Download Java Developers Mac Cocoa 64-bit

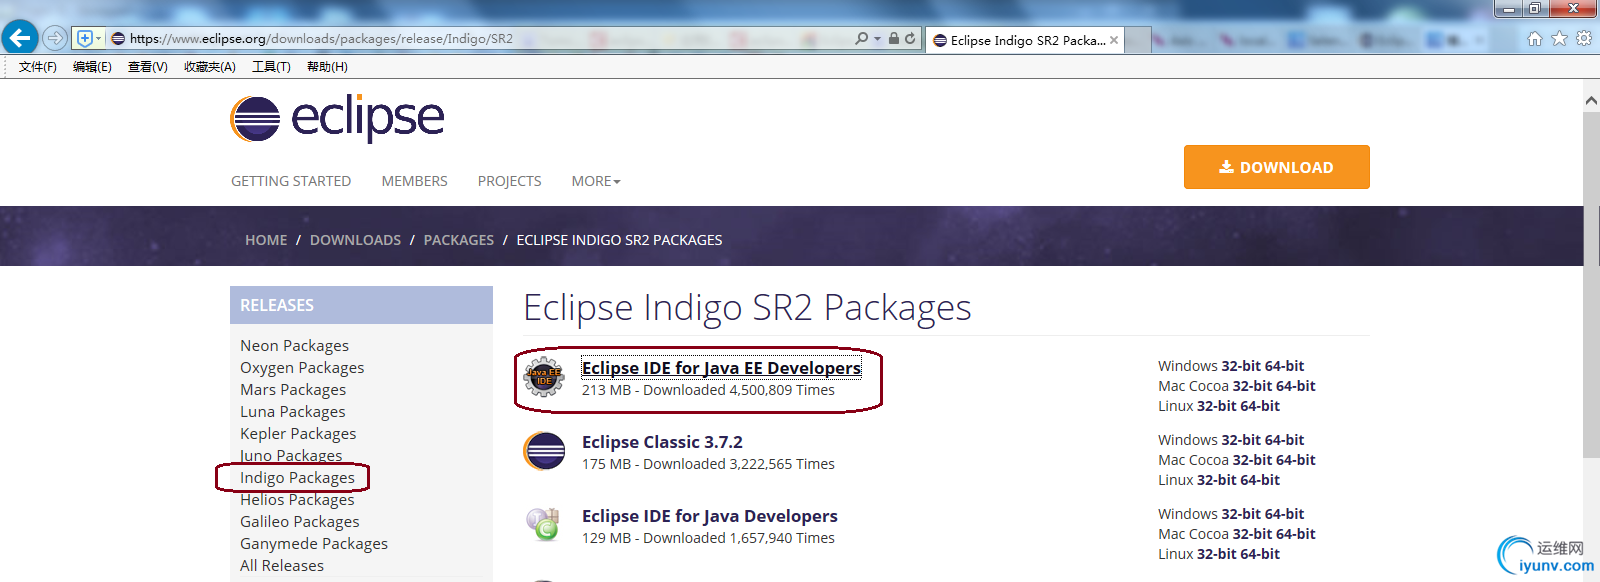(x=1296, y=534)
